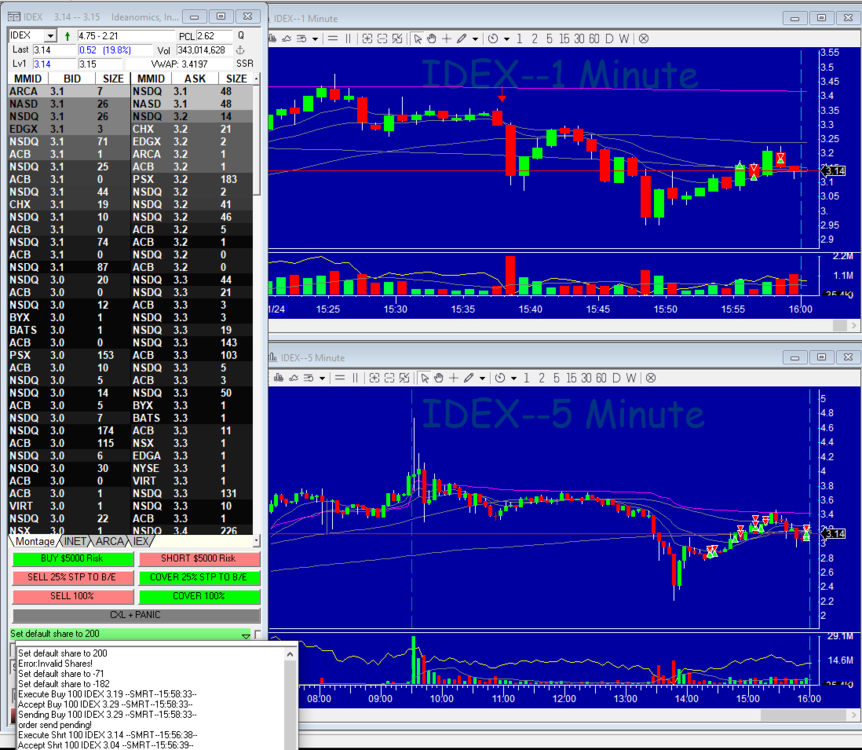Select the INET order tab
The width and height of the screenshot is (862, 750).
point(75,541)
